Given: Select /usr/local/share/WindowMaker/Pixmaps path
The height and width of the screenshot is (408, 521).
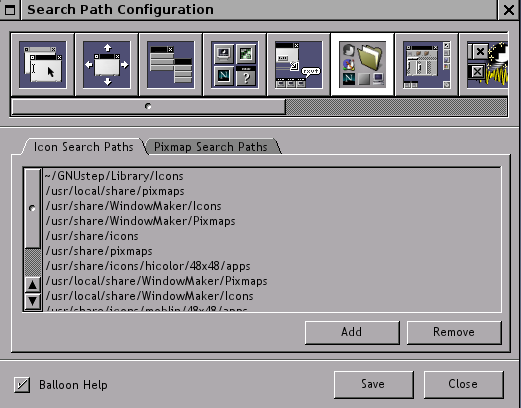Looking at the screenshot, I should (272, 281).
